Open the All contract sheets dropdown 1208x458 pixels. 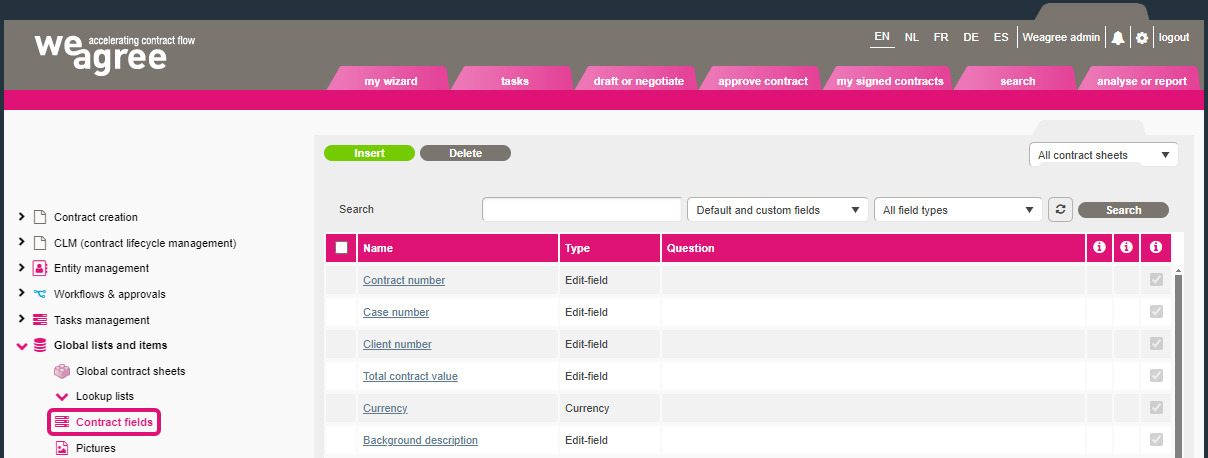[x=1104, y=155]
